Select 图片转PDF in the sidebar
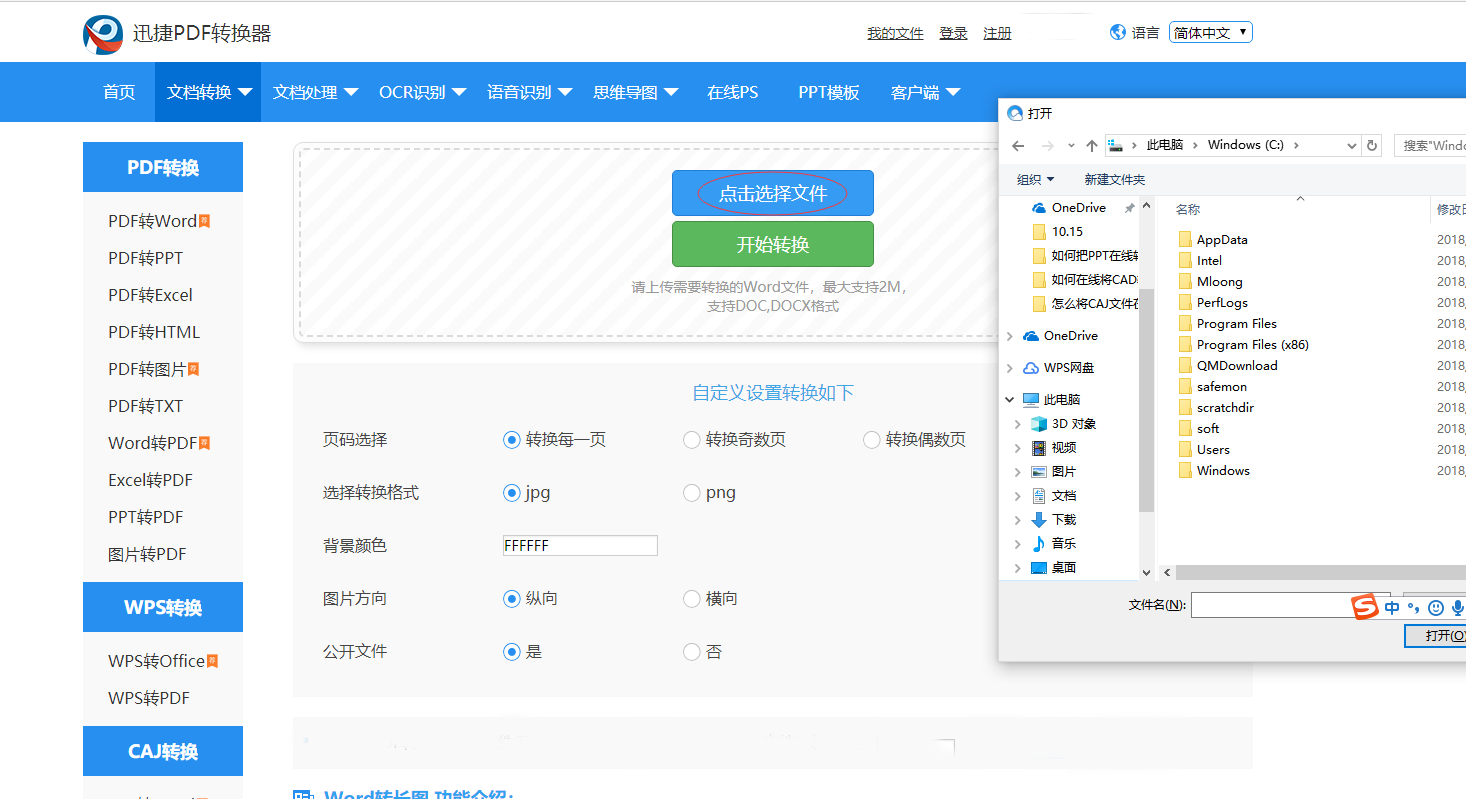Viewport: 1466px width, 799px height. click(147, 554)
